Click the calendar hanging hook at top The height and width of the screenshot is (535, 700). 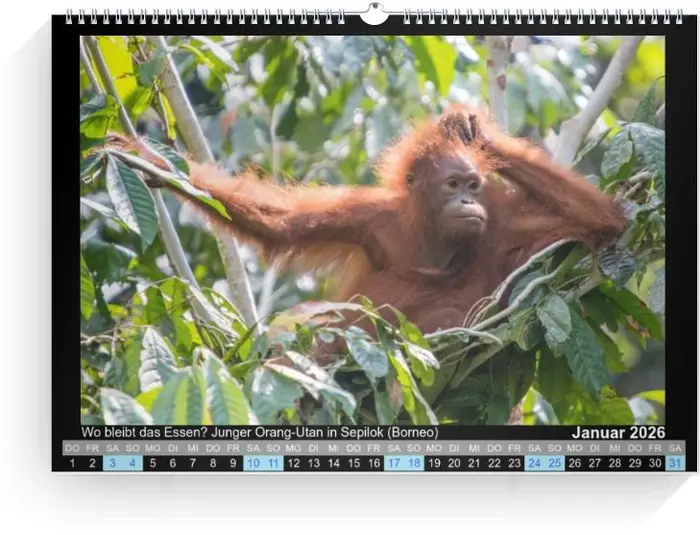(x=374, y=13)
